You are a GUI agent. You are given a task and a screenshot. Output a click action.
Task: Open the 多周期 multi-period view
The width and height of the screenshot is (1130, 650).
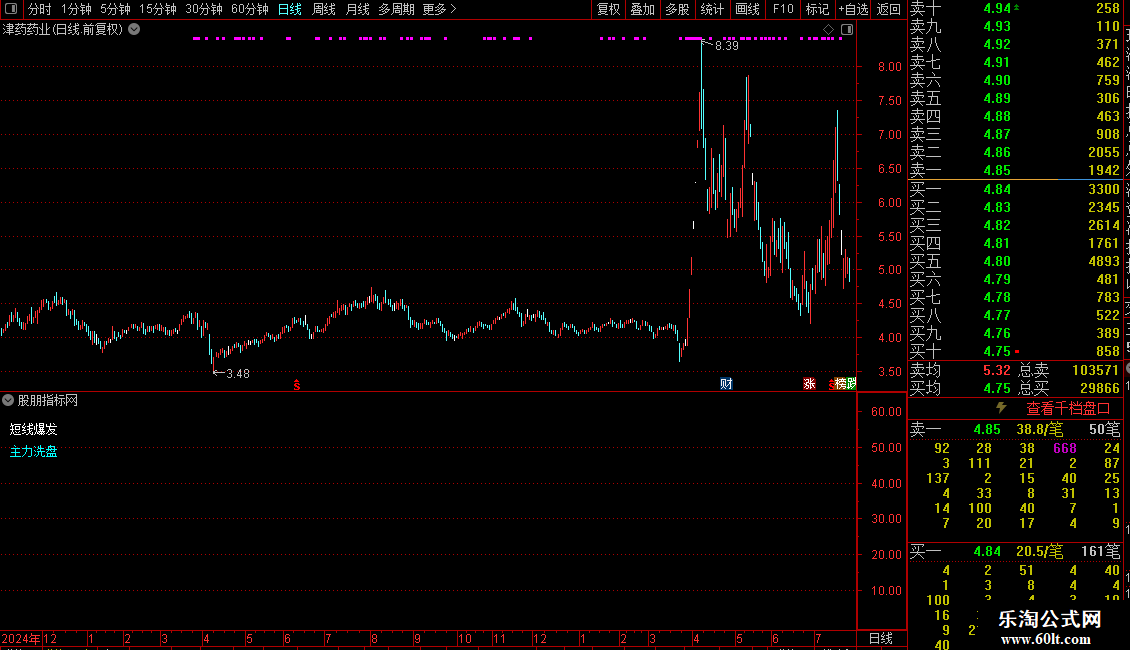click(x=396, y=9)
